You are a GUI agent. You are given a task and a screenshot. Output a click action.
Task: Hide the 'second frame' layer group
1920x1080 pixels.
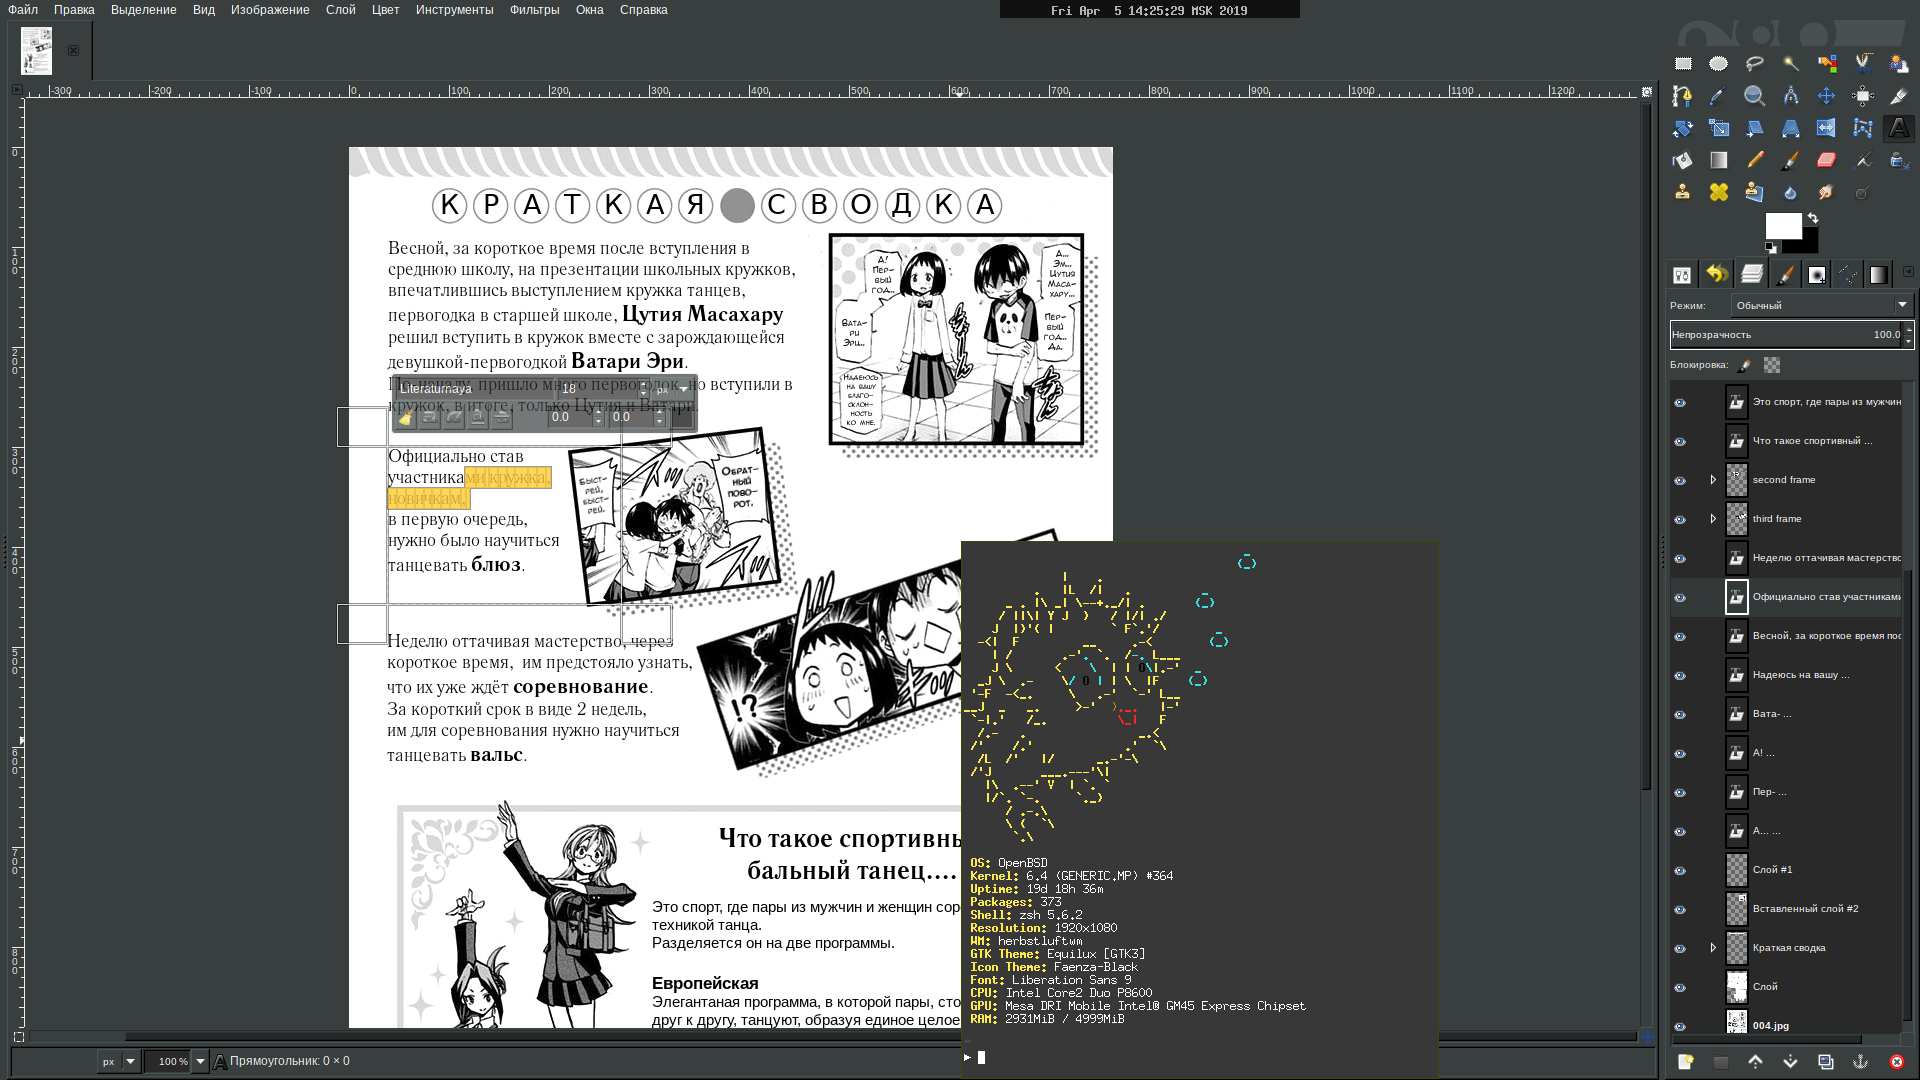pos(1680,481)
